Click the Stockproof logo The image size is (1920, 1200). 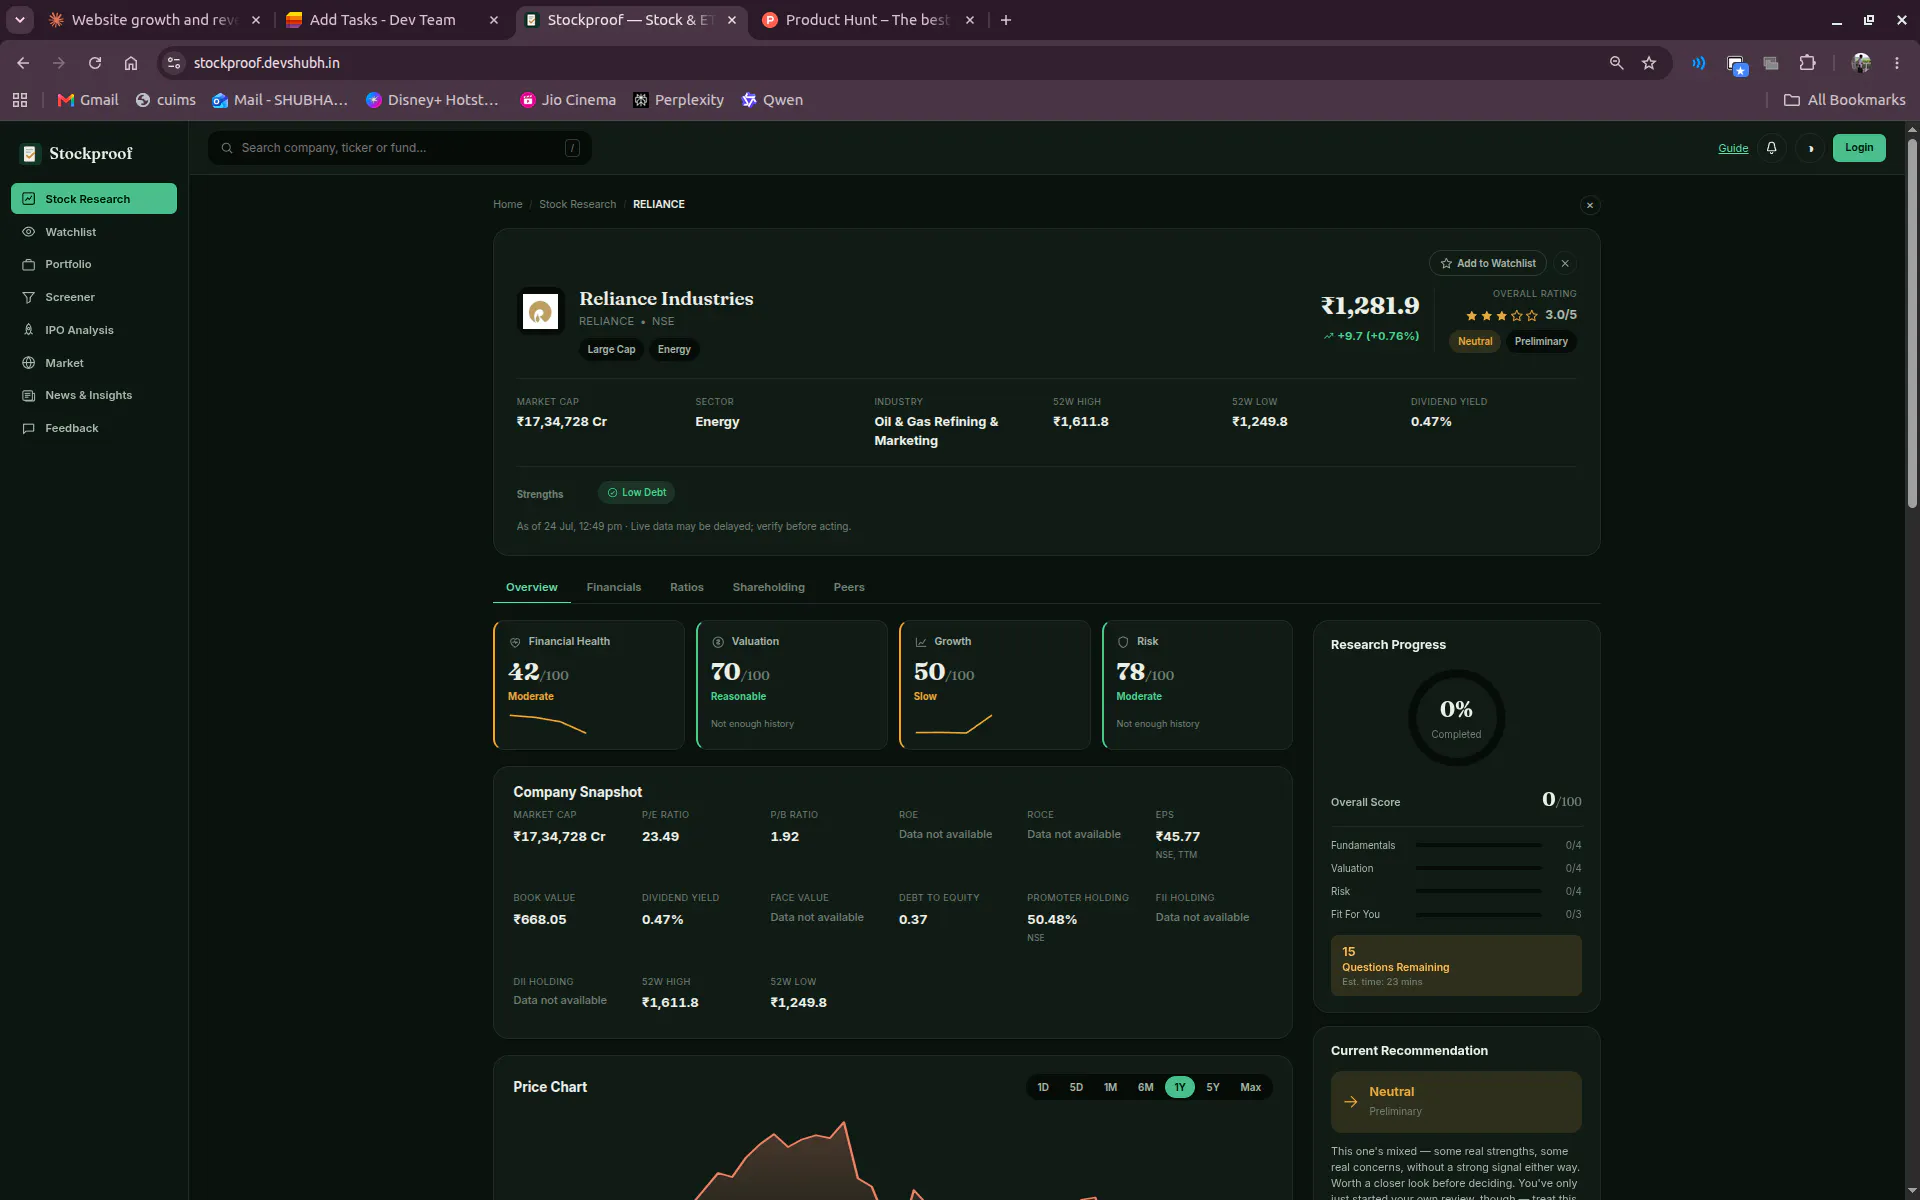click(77, 153)
